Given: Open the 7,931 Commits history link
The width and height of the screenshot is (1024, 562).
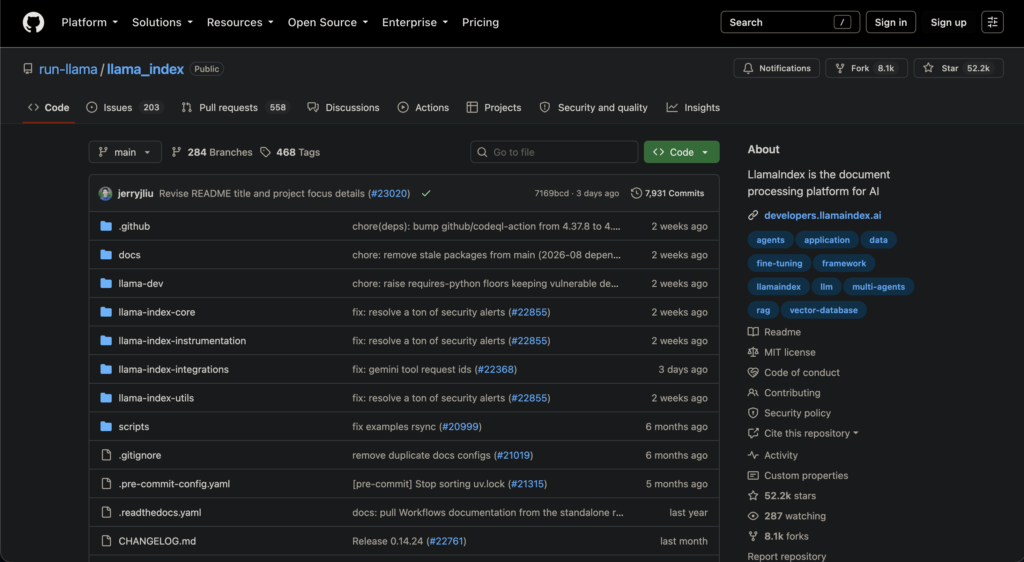Looking at the screenshot, I should (667, 193).
